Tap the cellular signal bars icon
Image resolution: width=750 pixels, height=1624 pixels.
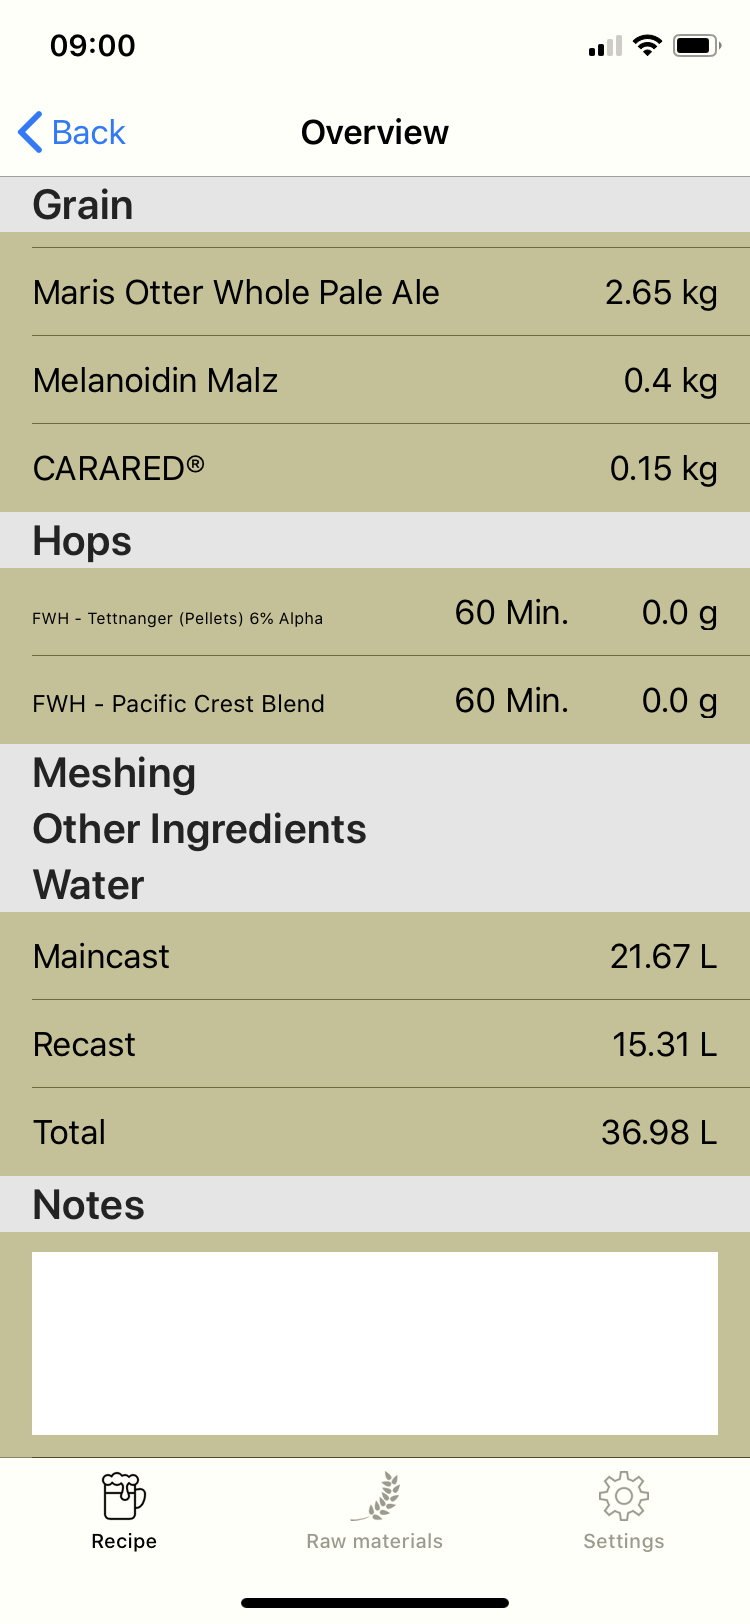[605, 46]
